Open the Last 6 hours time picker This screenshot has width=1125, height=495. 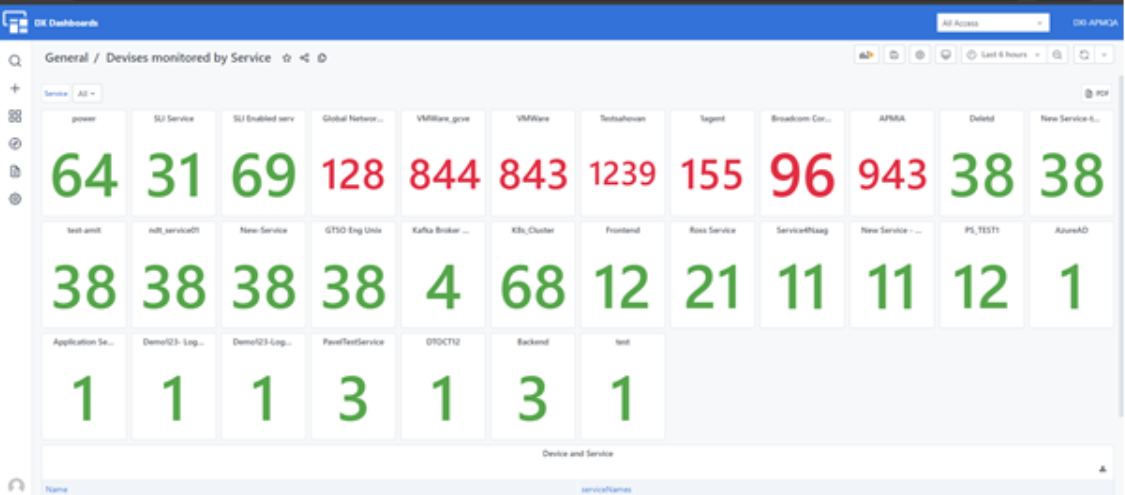(x=1004, y=55)
